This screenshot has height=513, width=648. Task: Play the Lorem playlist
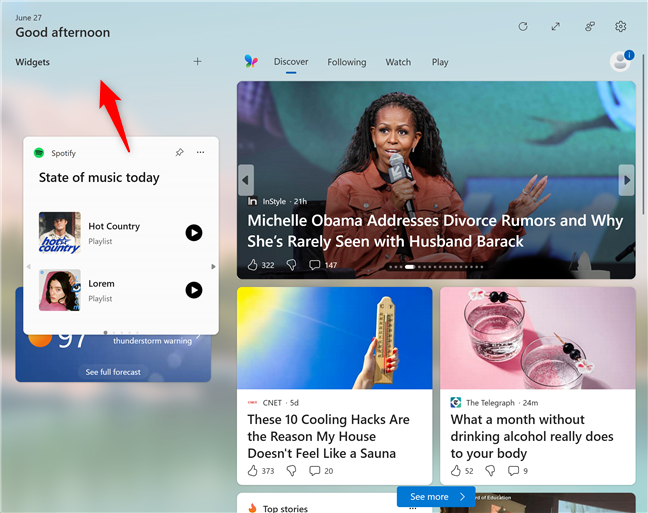click(x=194, y=290)
